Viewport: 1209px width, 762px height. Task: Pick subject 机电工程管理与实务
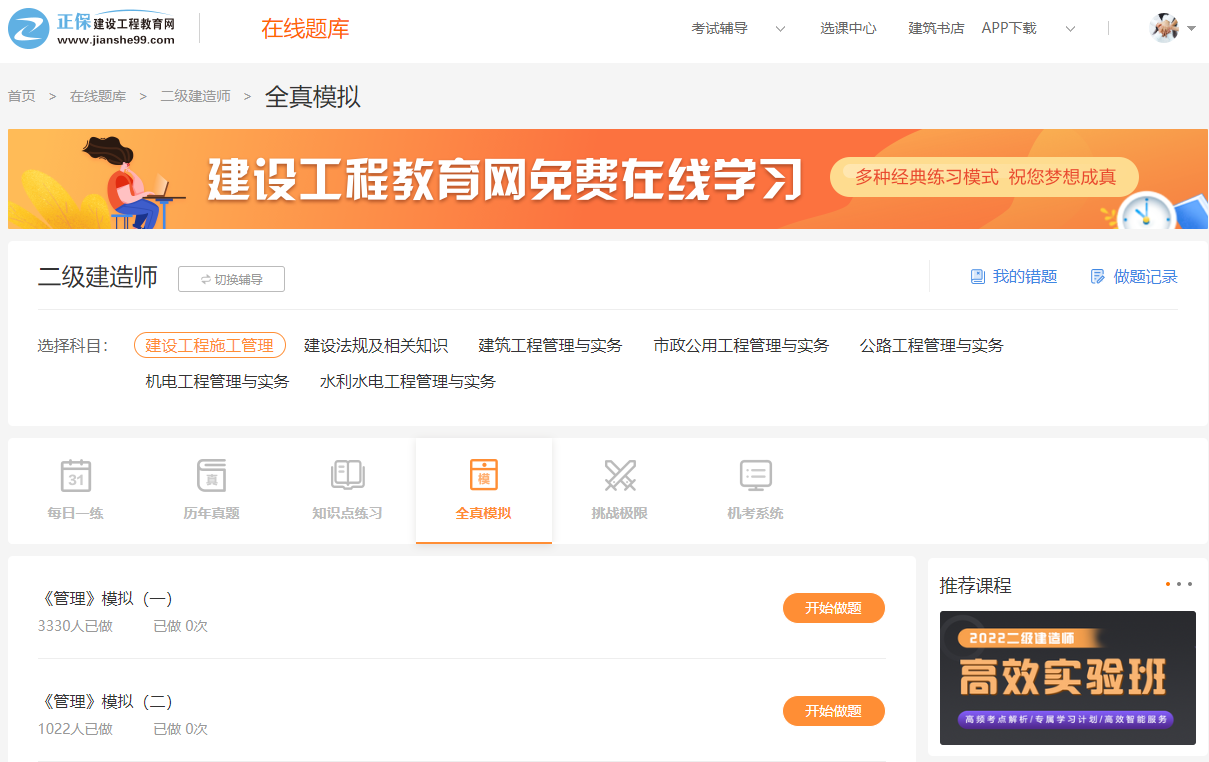point(217,381)
